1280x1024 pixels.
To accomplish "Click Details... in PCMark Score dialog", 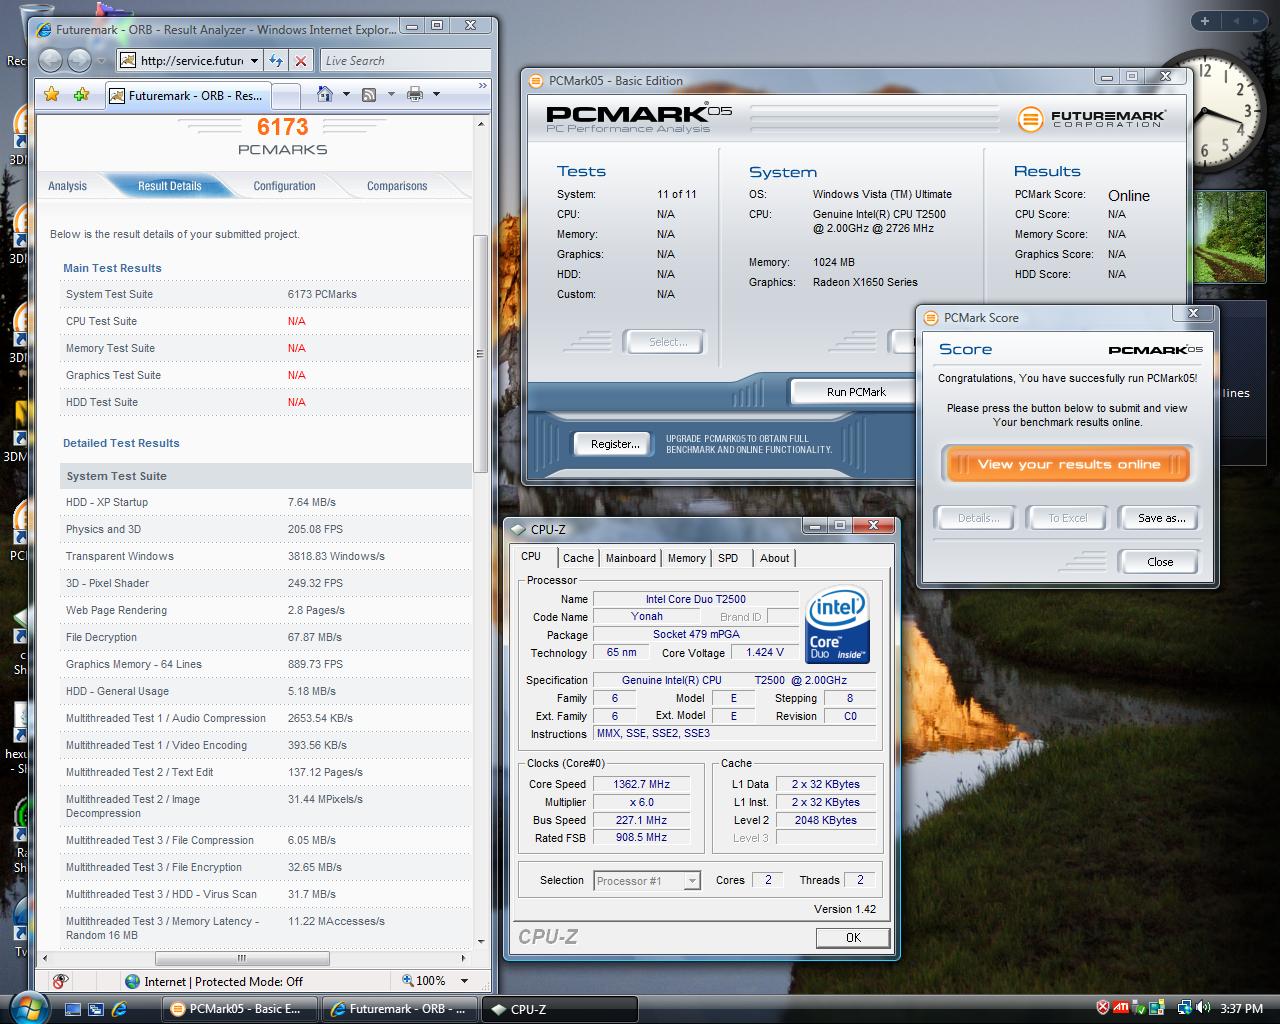I will pyautogui.click(x=977, y=518).
